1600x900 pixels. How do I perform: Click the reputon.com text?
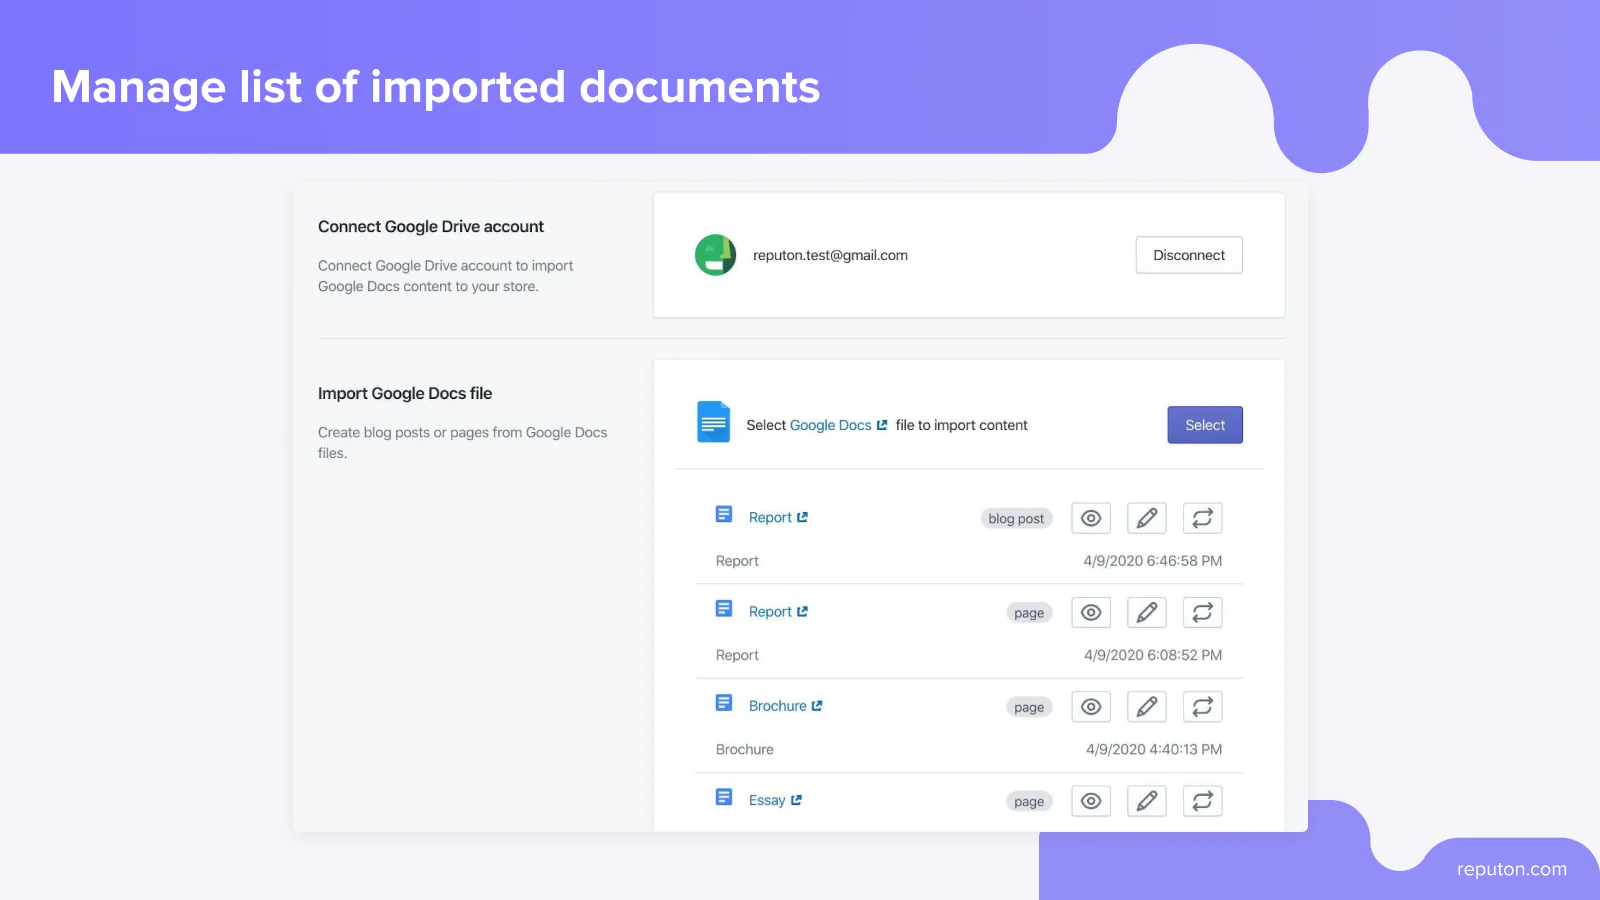(x=1512, y=869)
